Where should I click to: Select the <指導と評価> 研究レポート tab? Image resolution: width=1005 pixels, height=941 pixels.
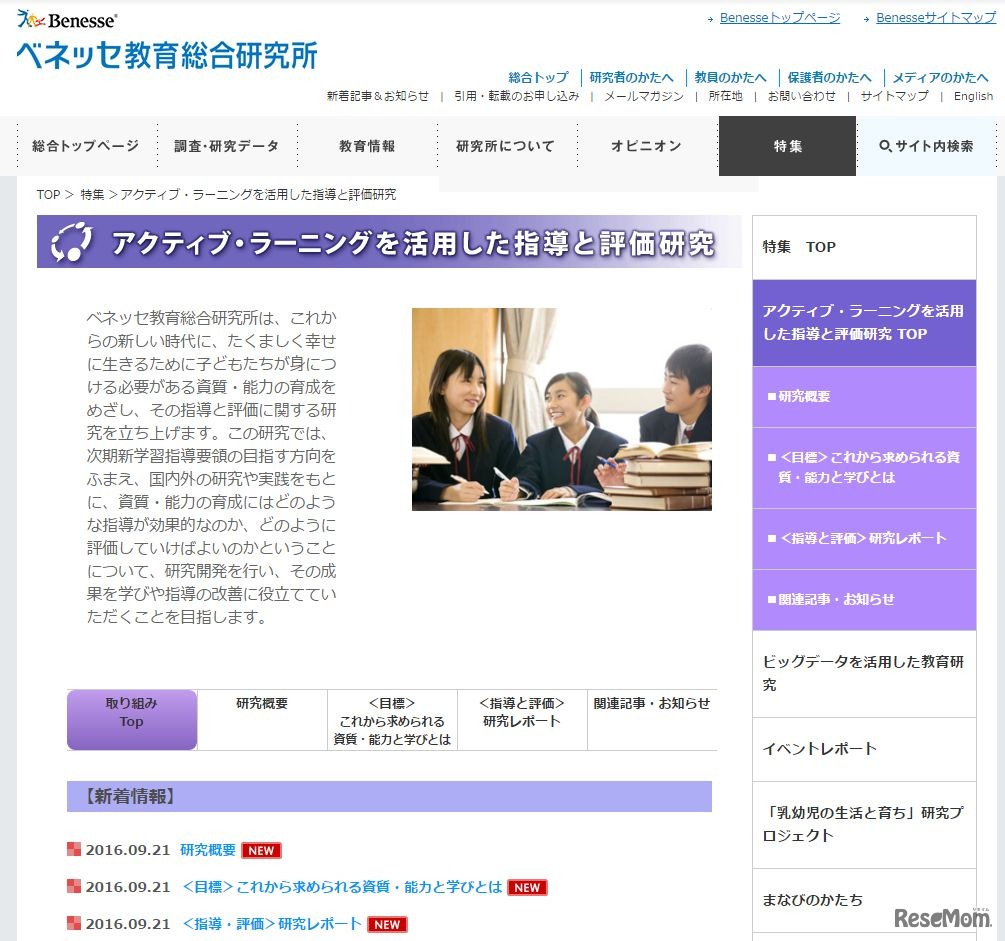pyautogui.click(x=522, y=713)
